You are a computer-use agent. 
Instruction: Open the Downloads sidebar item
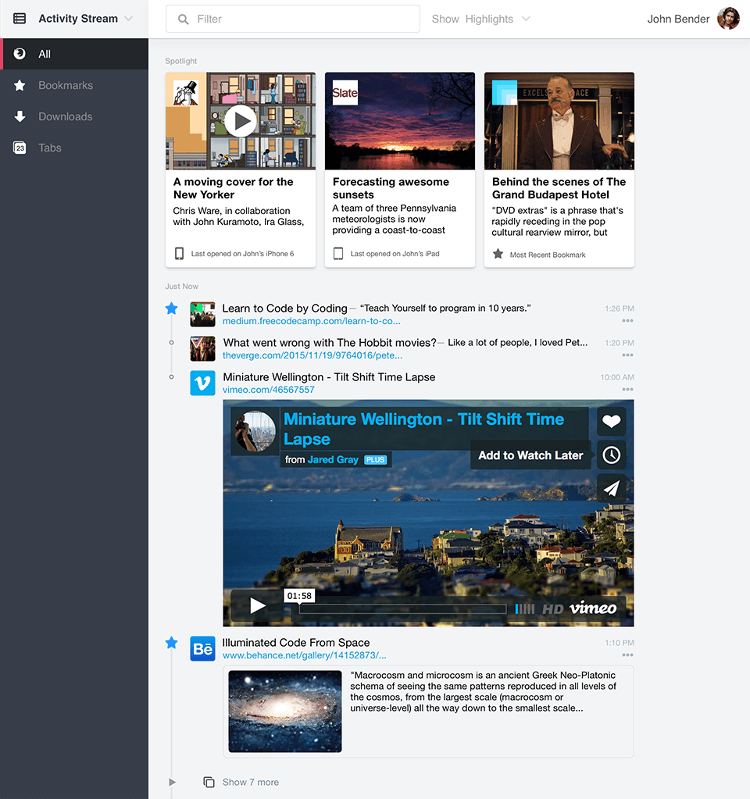65,117
